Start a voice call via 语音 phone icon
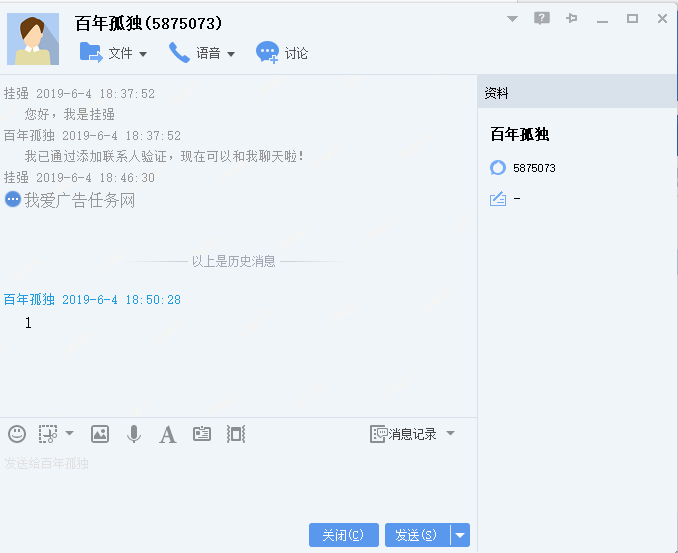 pos(179,53)
